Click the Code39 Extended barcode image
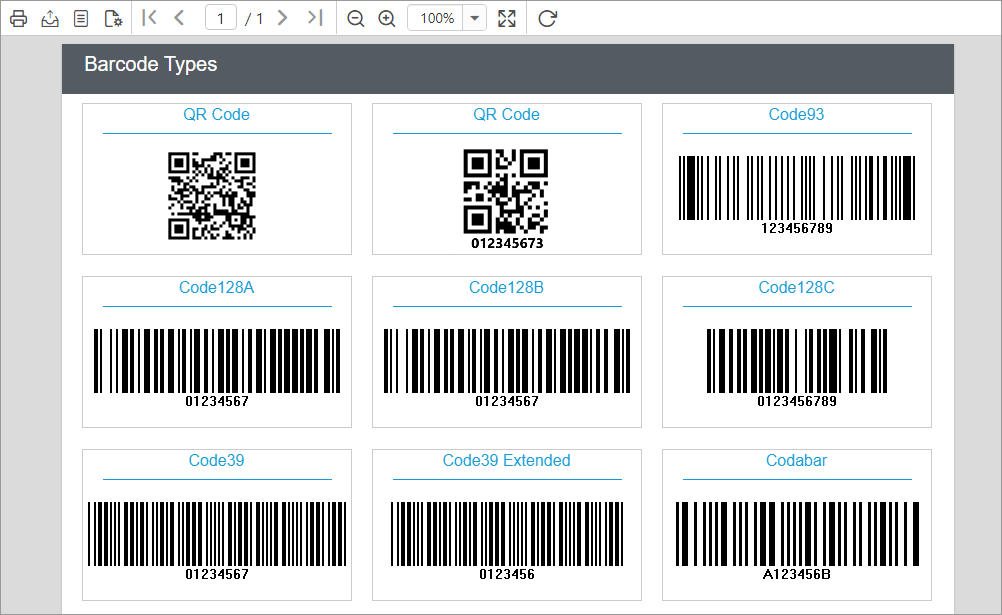 click(x=507, y=534)
